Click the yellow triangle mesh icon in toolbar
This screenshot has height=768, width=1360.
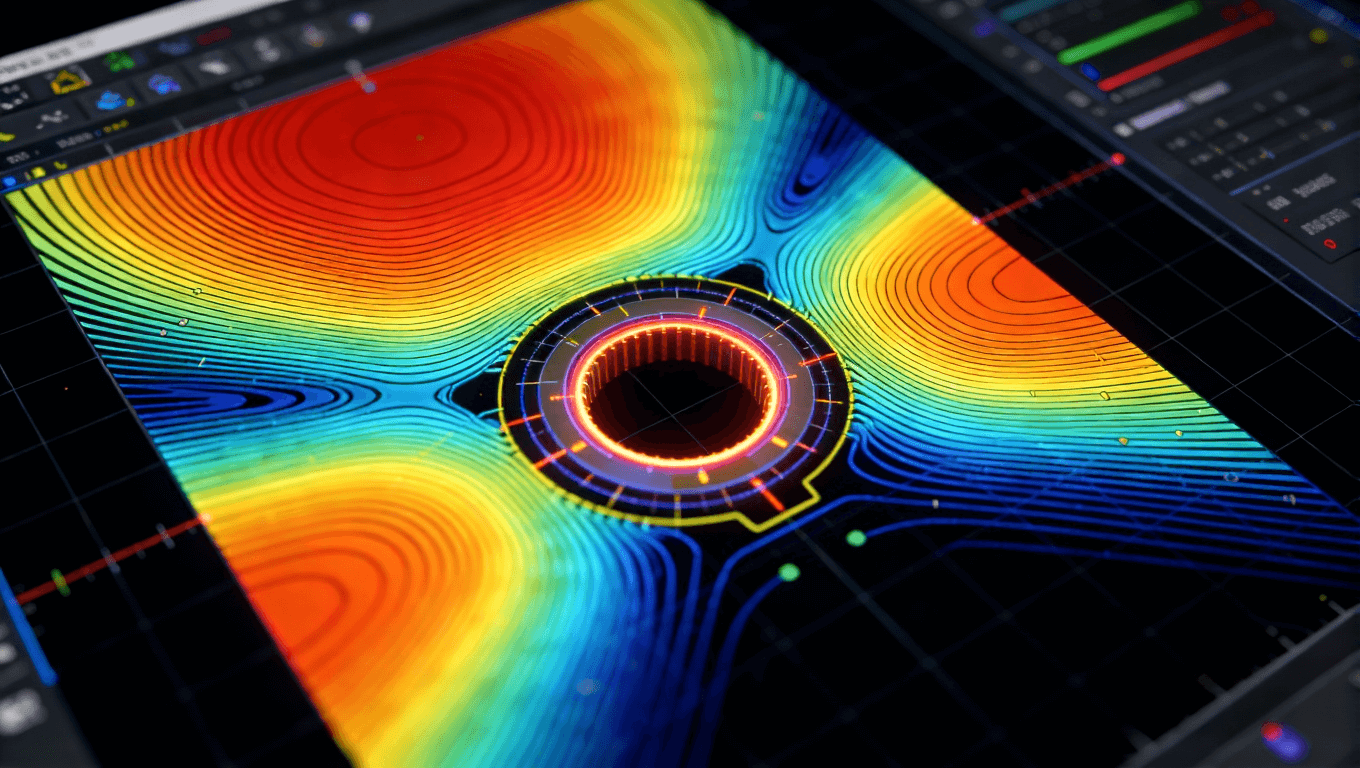point(68,80)
